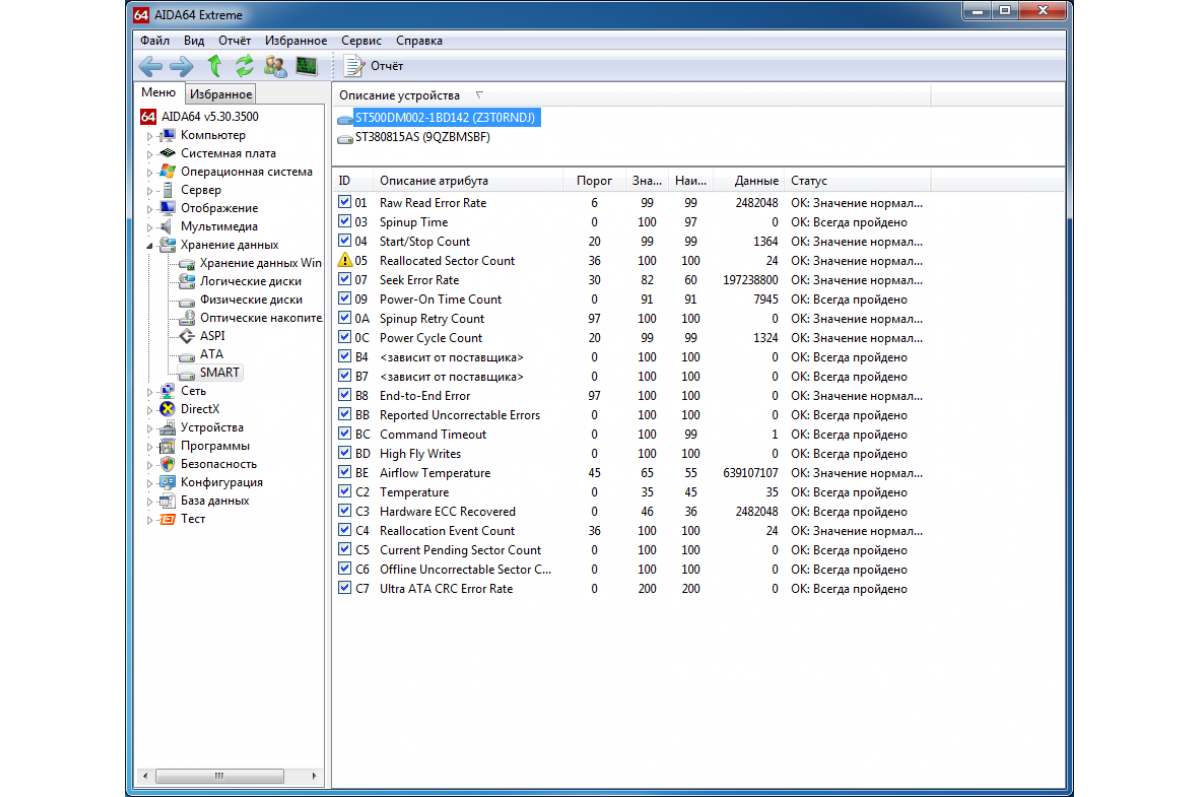Open the Сервис menu

coord(361,41)
